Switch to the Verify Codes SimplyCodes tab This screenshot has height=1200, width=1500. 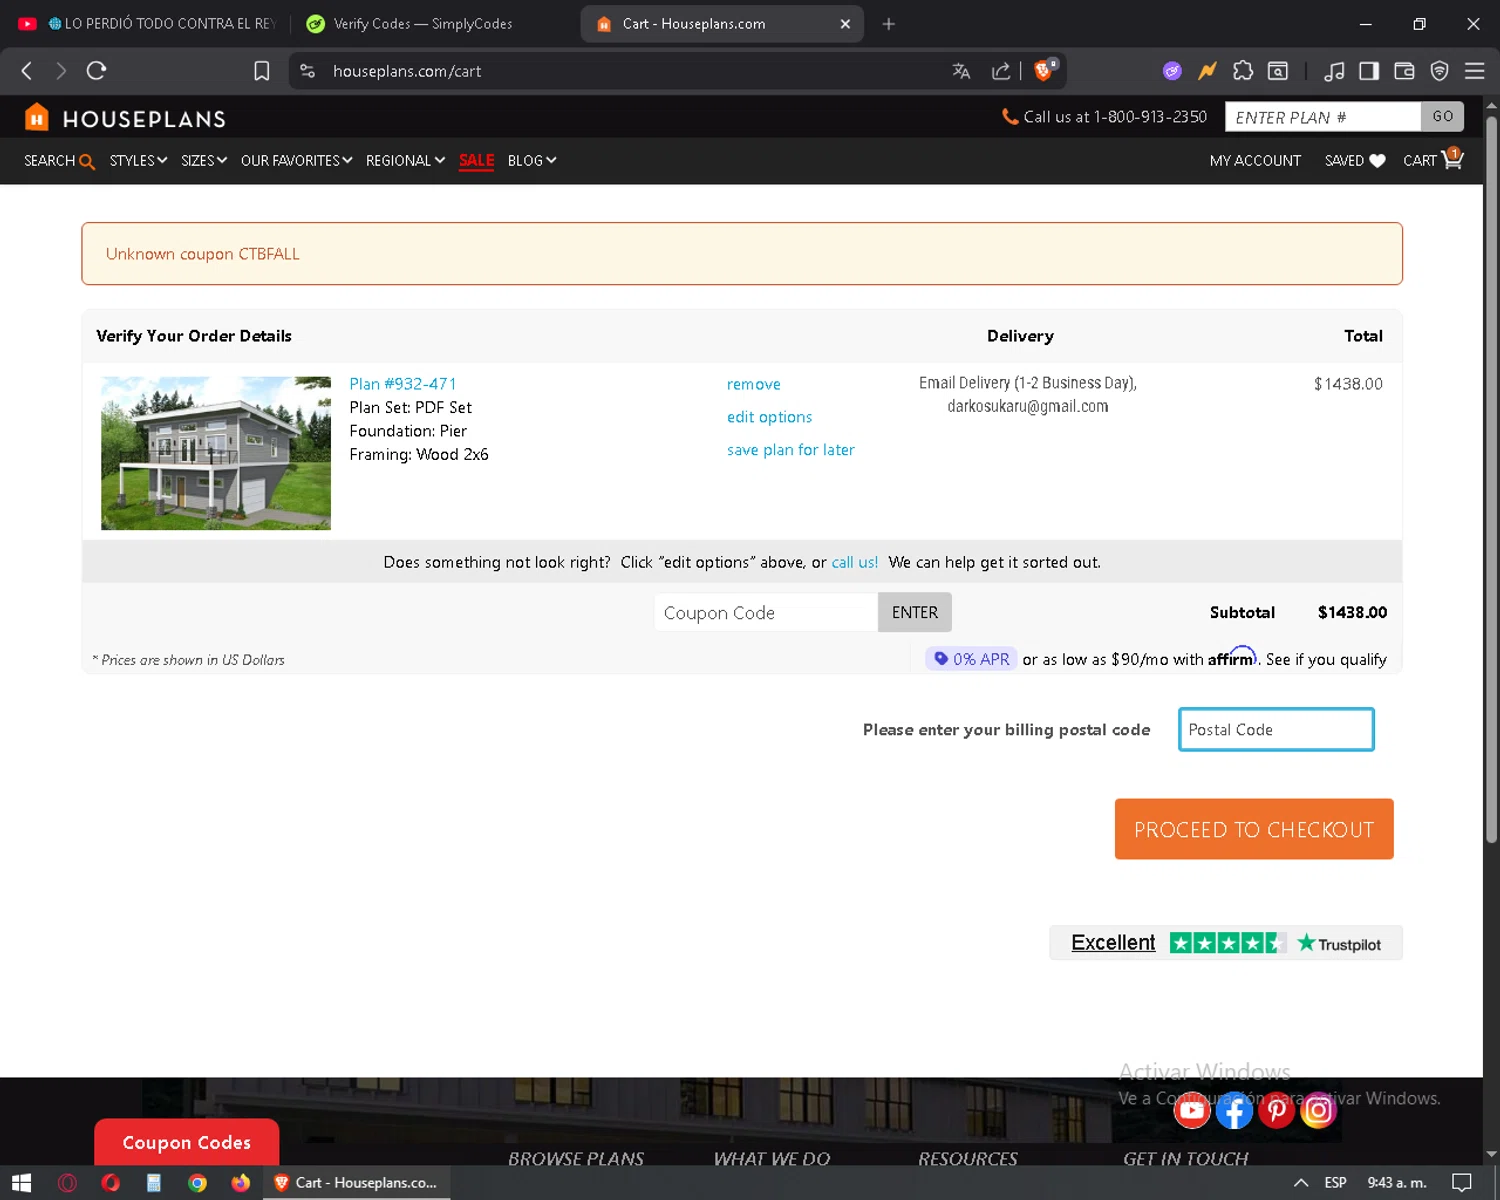[x=423, y=24]
